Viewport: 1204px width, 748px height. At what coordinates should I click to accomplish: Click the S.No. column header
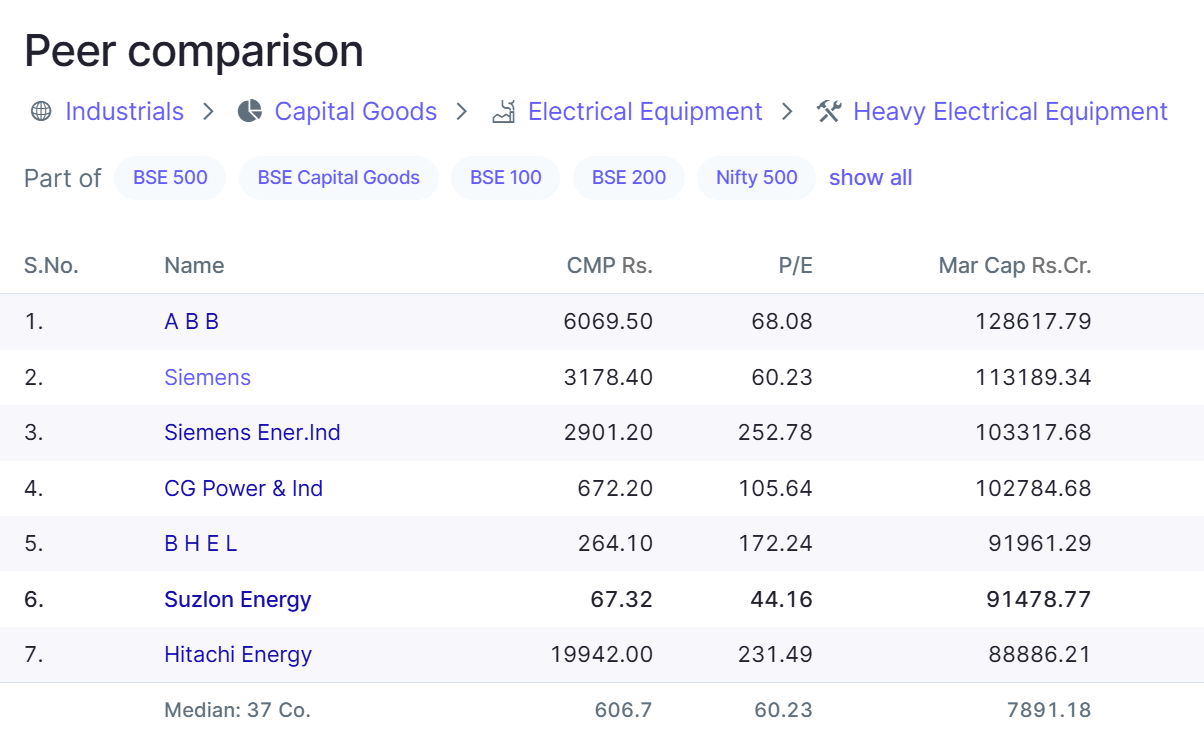[51, 266]
